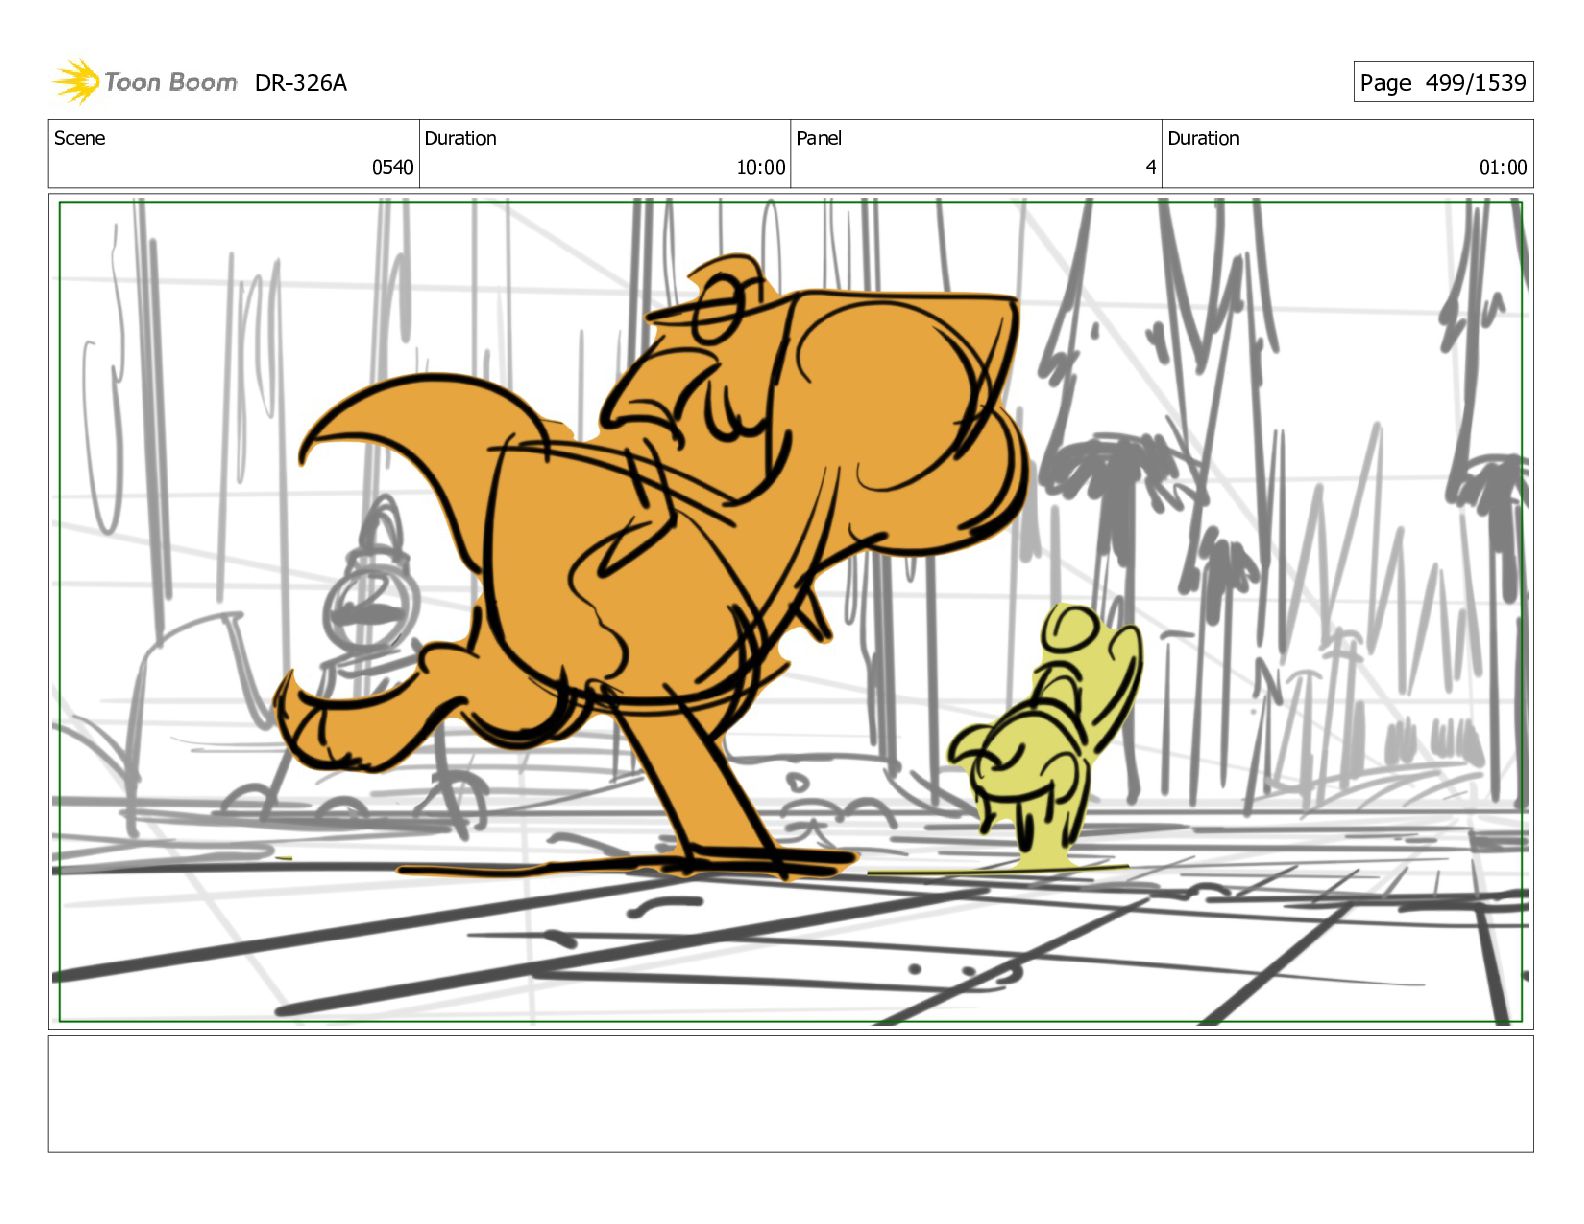The image size is (1584, 1224).
Task: Select the DR-326A project title text
Action: [x=301, y=83]
